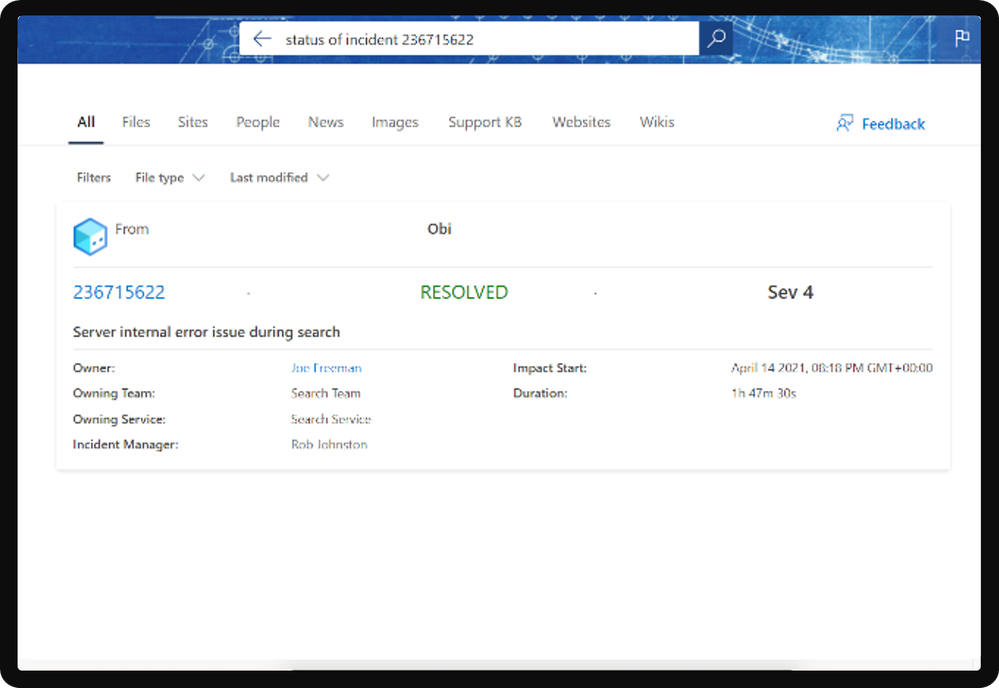Image resolution: width=999 pixels, height=688 pixels.
Task: Click the Rob Johnston incident manager name
Action: [x=329, y=445]
